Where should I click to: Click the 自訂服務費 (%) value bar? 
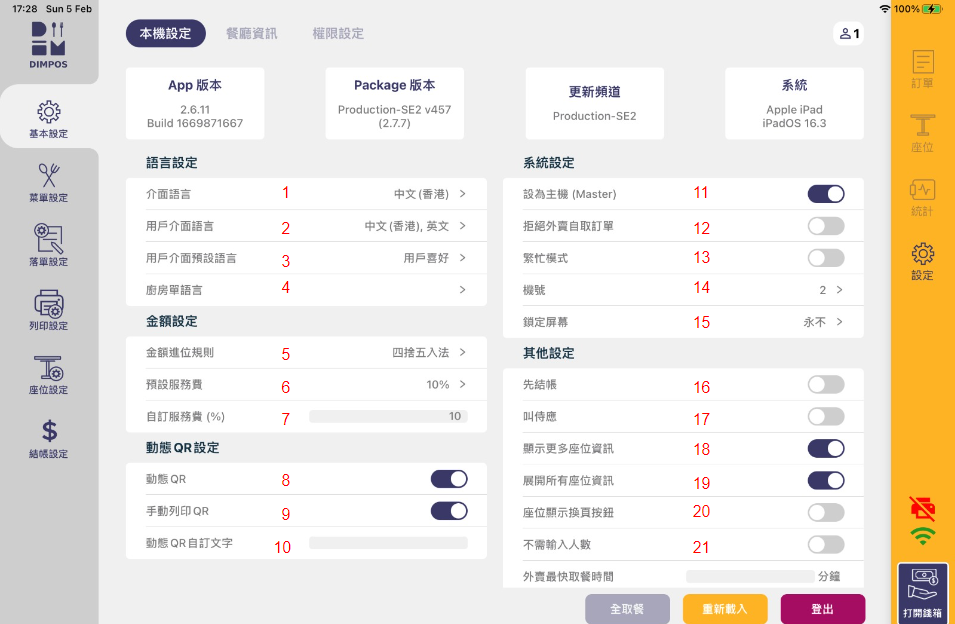(388, 416)
